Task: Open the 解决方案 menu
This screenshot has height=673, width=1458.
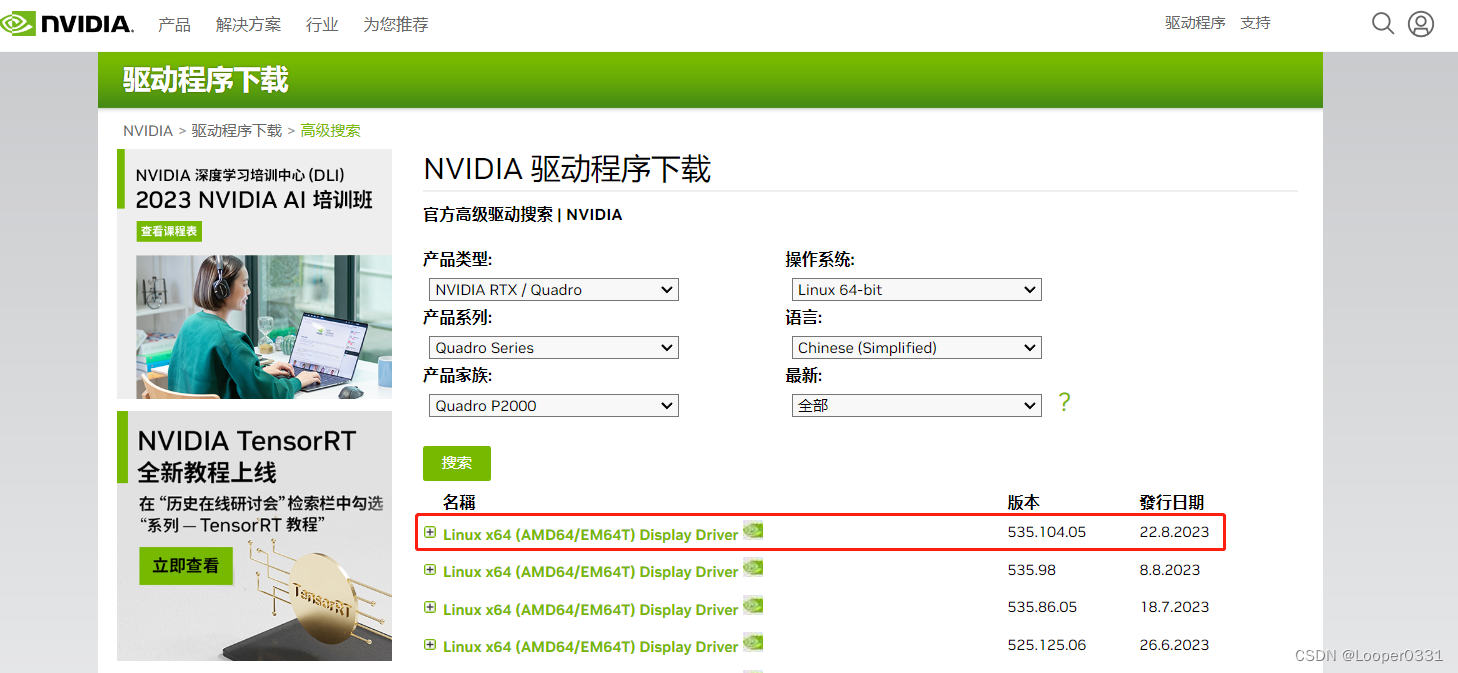Action: click(x=248, y=24)
